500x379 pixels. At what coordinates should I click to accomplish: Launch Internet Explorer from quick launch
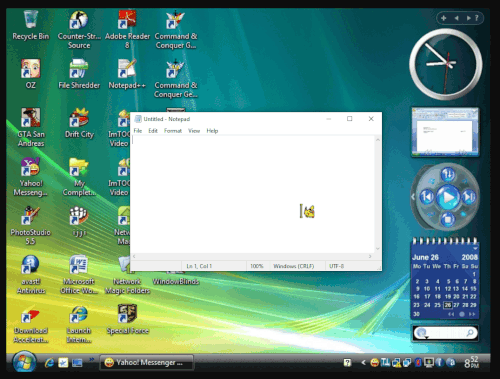click(49, 362)
